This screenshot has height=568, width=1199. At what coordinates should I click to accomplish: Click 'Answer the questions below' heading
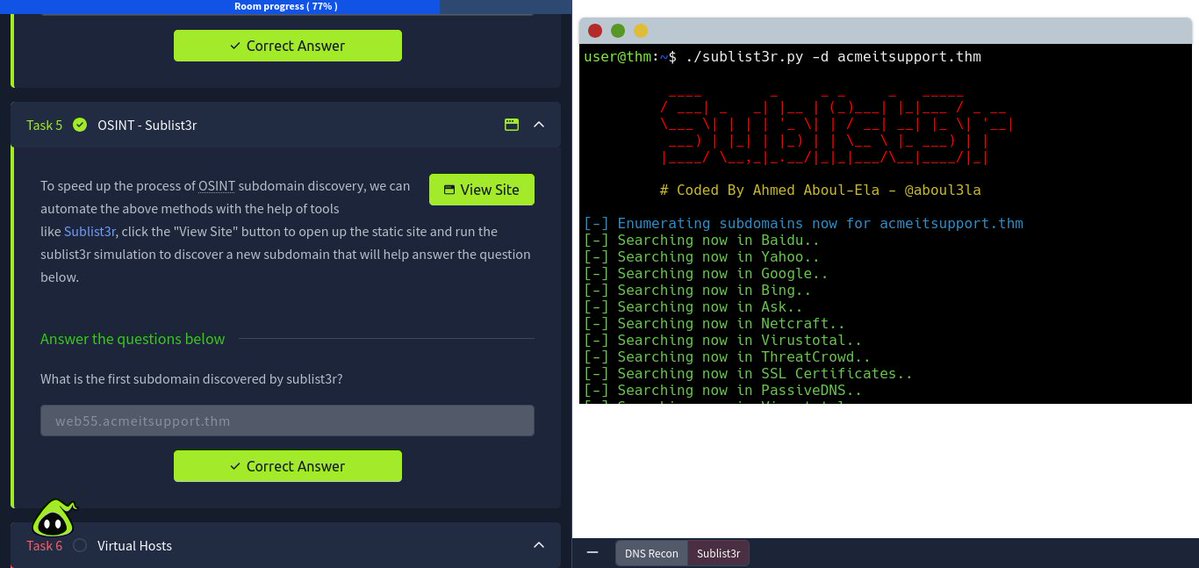point(132,339)
